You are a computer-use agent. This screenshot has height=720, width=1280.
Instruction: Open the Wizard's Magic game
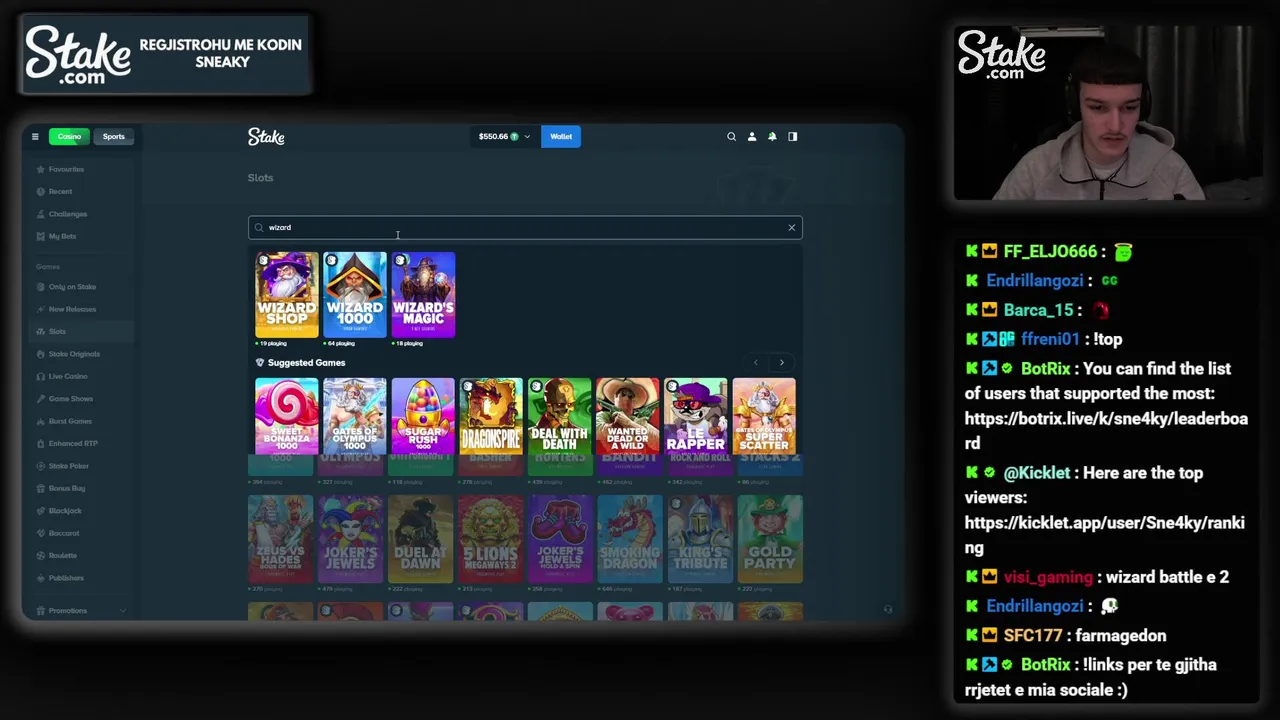pyautogui.click(x=423, y=295)
